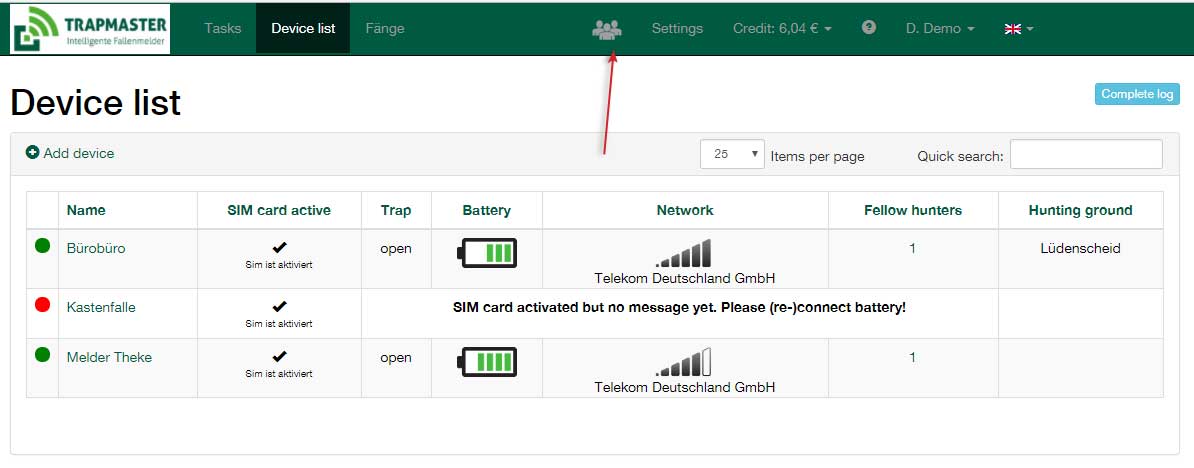Click the reconnect battery message for Kastenfalle
Image resolution: width=1194 pixels, height=468 pixels.
[679, 307]
